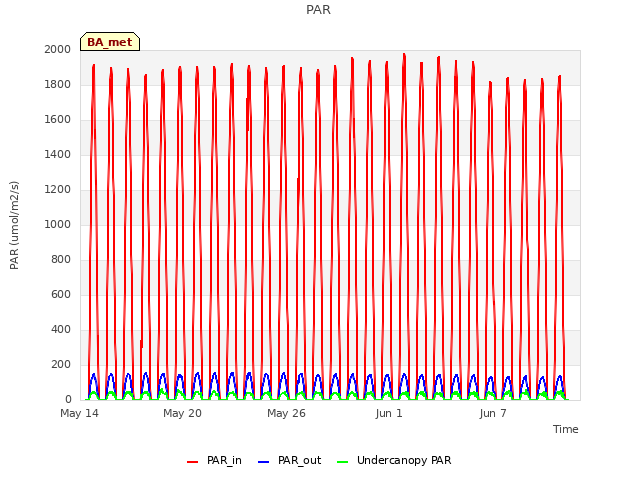The image size is (640, 480).
Task: Click the 1000 y-axis label
Action: coord(58,224)
